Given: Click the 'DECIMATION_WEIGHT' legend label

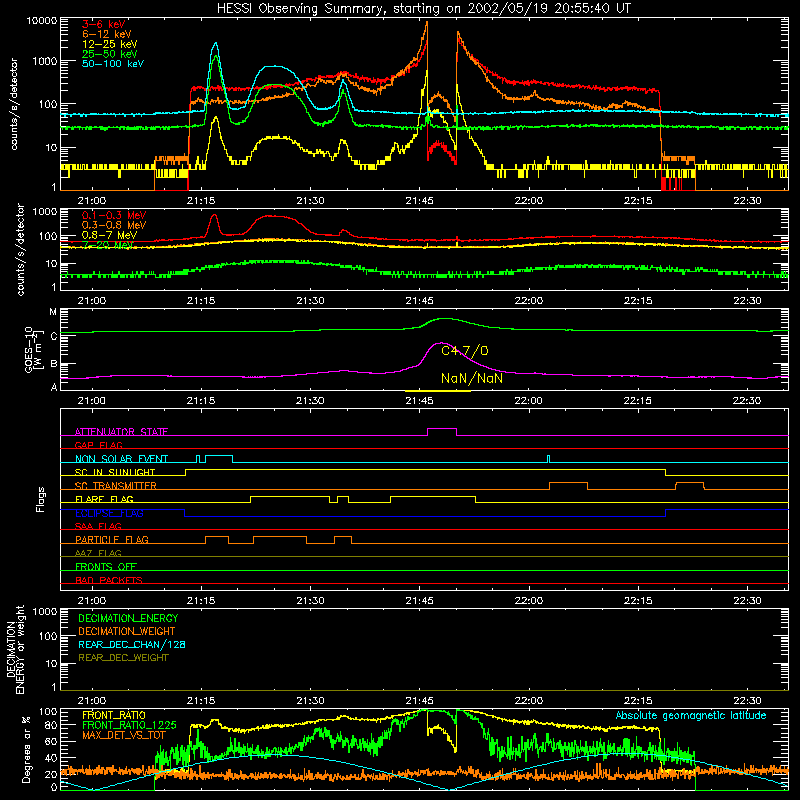Looking at the screenshot, I should pos(127,631).
